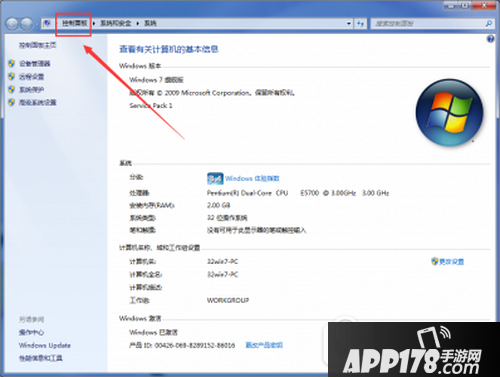The width and height of the screenshot is (500, 377).
Task: Go forward with the Forward arrow button
Action: [27, 23]
